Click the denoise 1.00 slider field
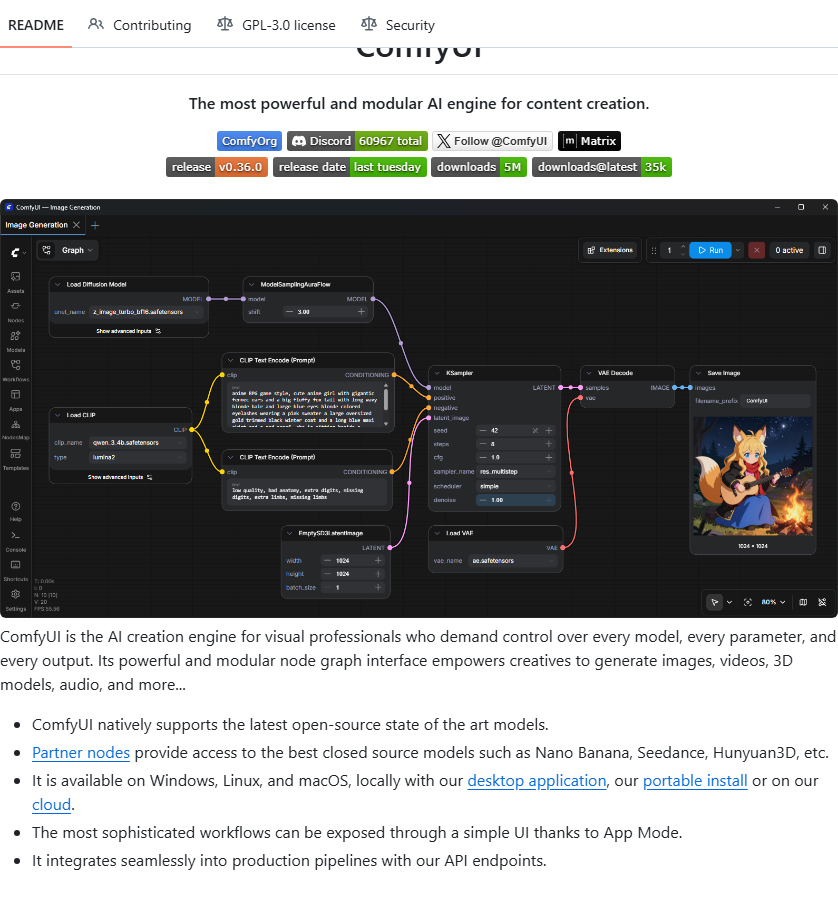Image resolution: width=838 pixels, height=900 pixels. pos(515,500)
